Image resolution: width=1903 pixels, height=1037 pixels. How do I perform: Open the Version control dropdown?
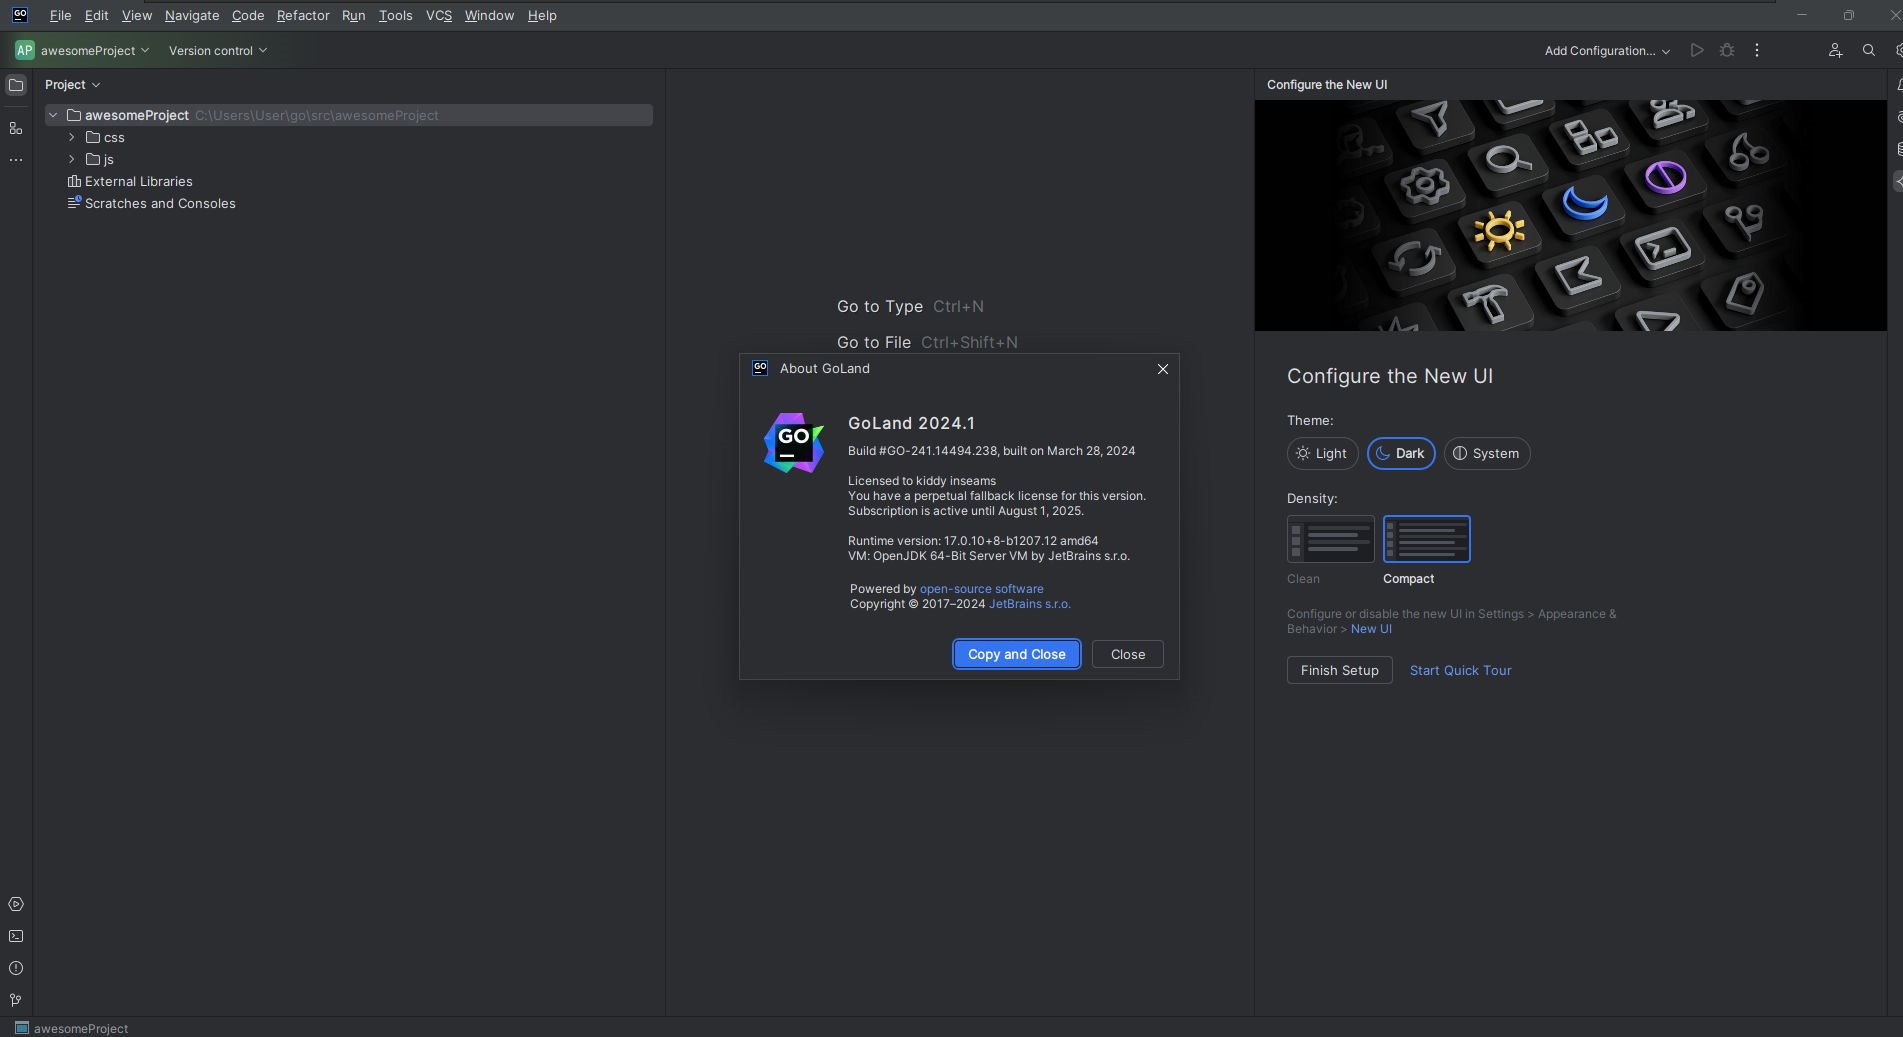tap(218, 51)
